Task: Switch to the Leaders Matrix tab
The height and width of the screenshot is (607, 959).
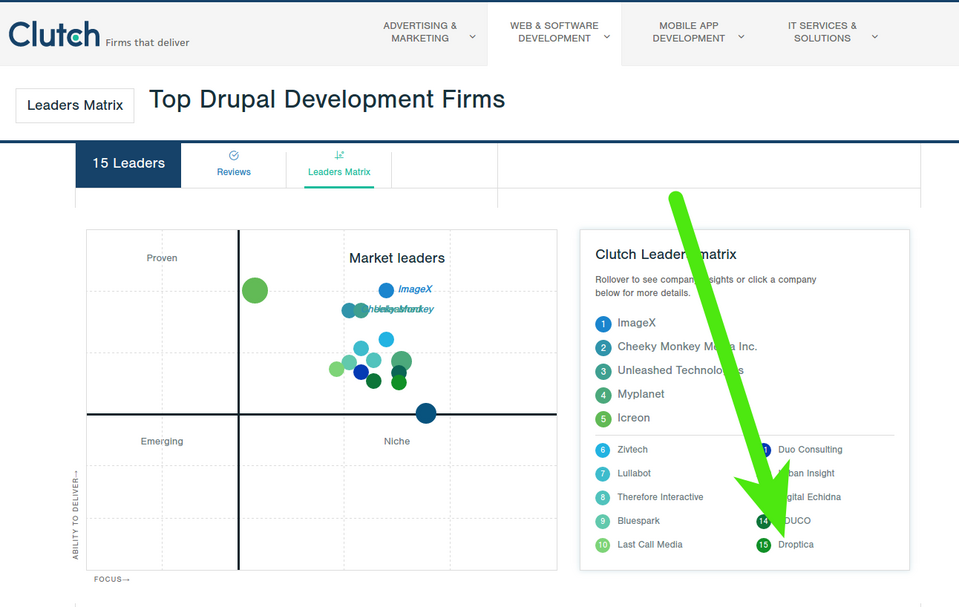Action: click(339, 165)
